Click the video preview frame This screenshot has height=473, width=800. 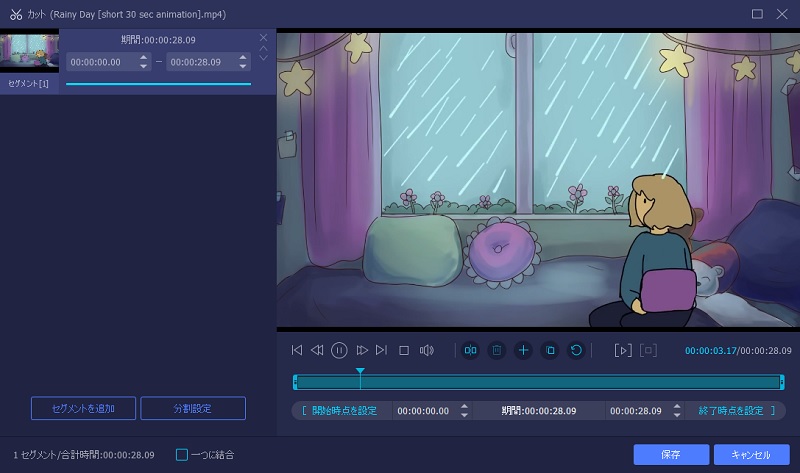538,180
